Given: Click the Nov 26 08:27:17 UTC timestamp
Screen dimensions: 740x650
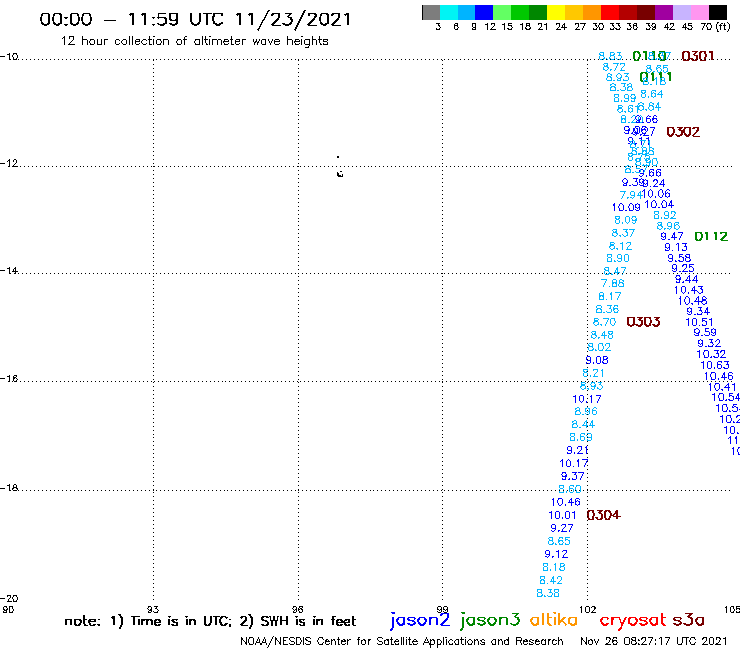Looking at the screenshot, I should tap(654, 642).
